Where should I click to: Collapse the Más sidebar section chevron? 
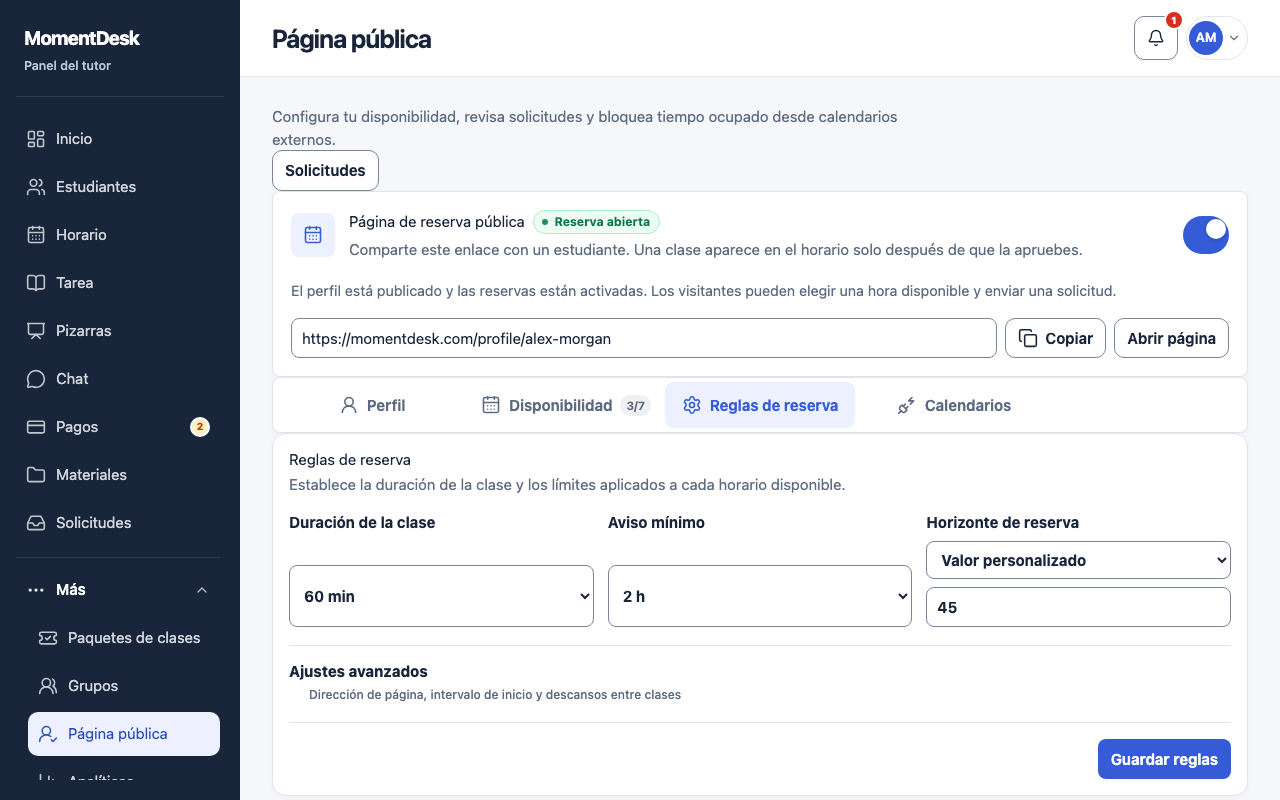pyautogui.click(x=202, y=590)
